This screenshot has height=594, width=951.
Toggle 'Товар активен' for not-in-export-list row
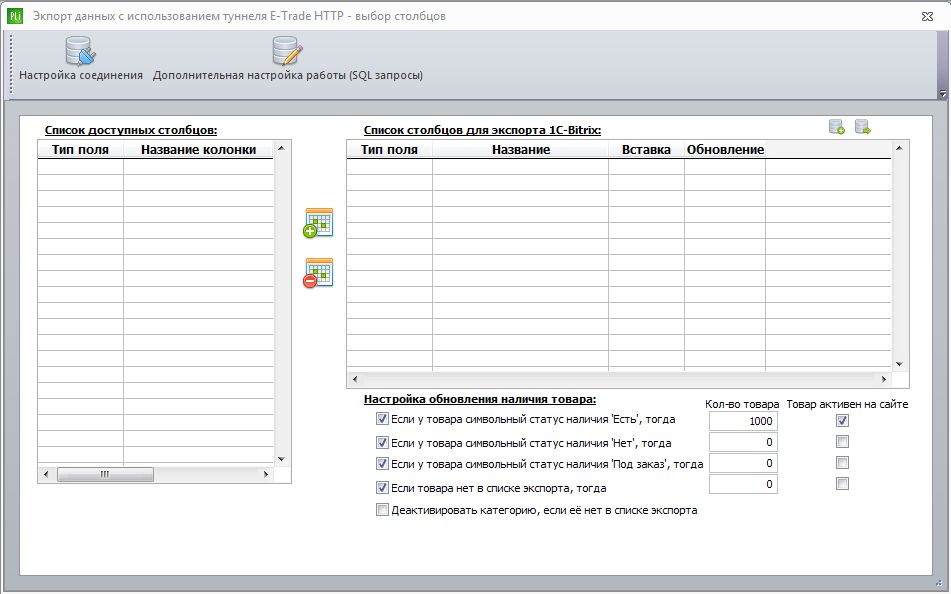842,484
